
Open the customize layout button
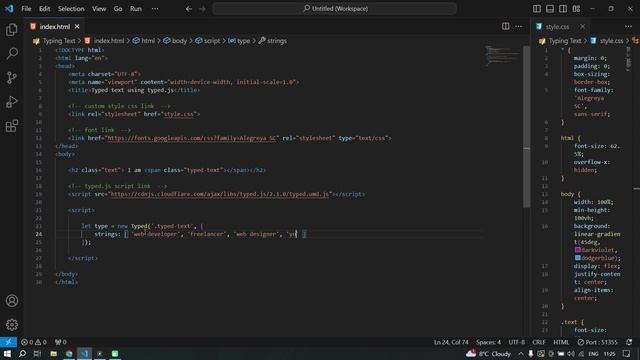tap(576, 9)
